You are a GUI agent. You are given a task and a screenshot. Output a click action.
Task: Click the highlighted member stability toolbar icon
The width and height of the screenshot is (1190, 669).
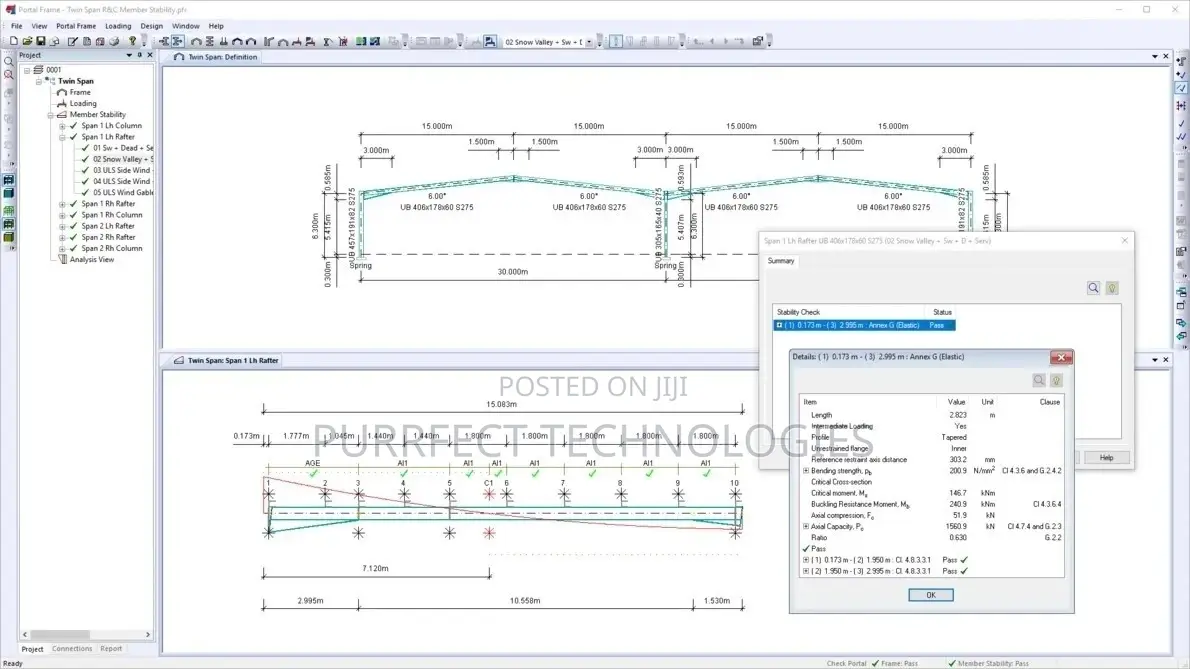click(x=490, y=41)
